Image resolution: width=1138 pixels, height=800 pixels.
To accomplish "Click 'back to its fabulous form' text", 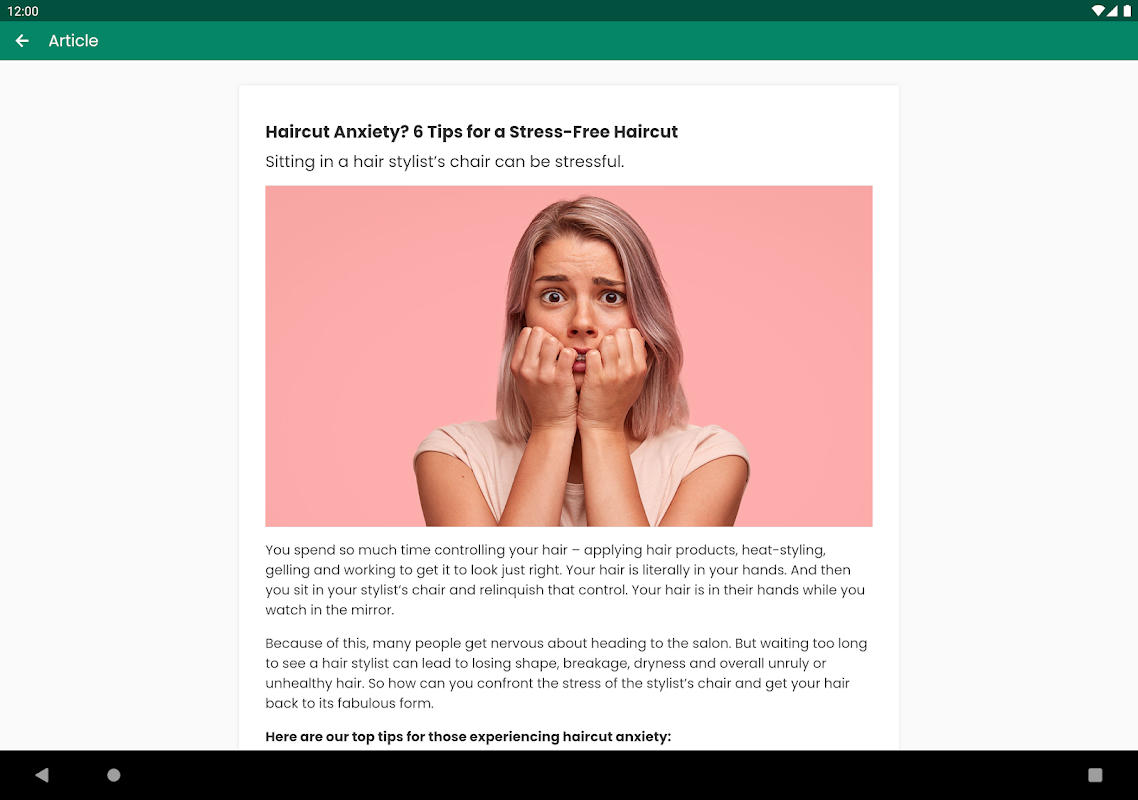I will point(349,703).
